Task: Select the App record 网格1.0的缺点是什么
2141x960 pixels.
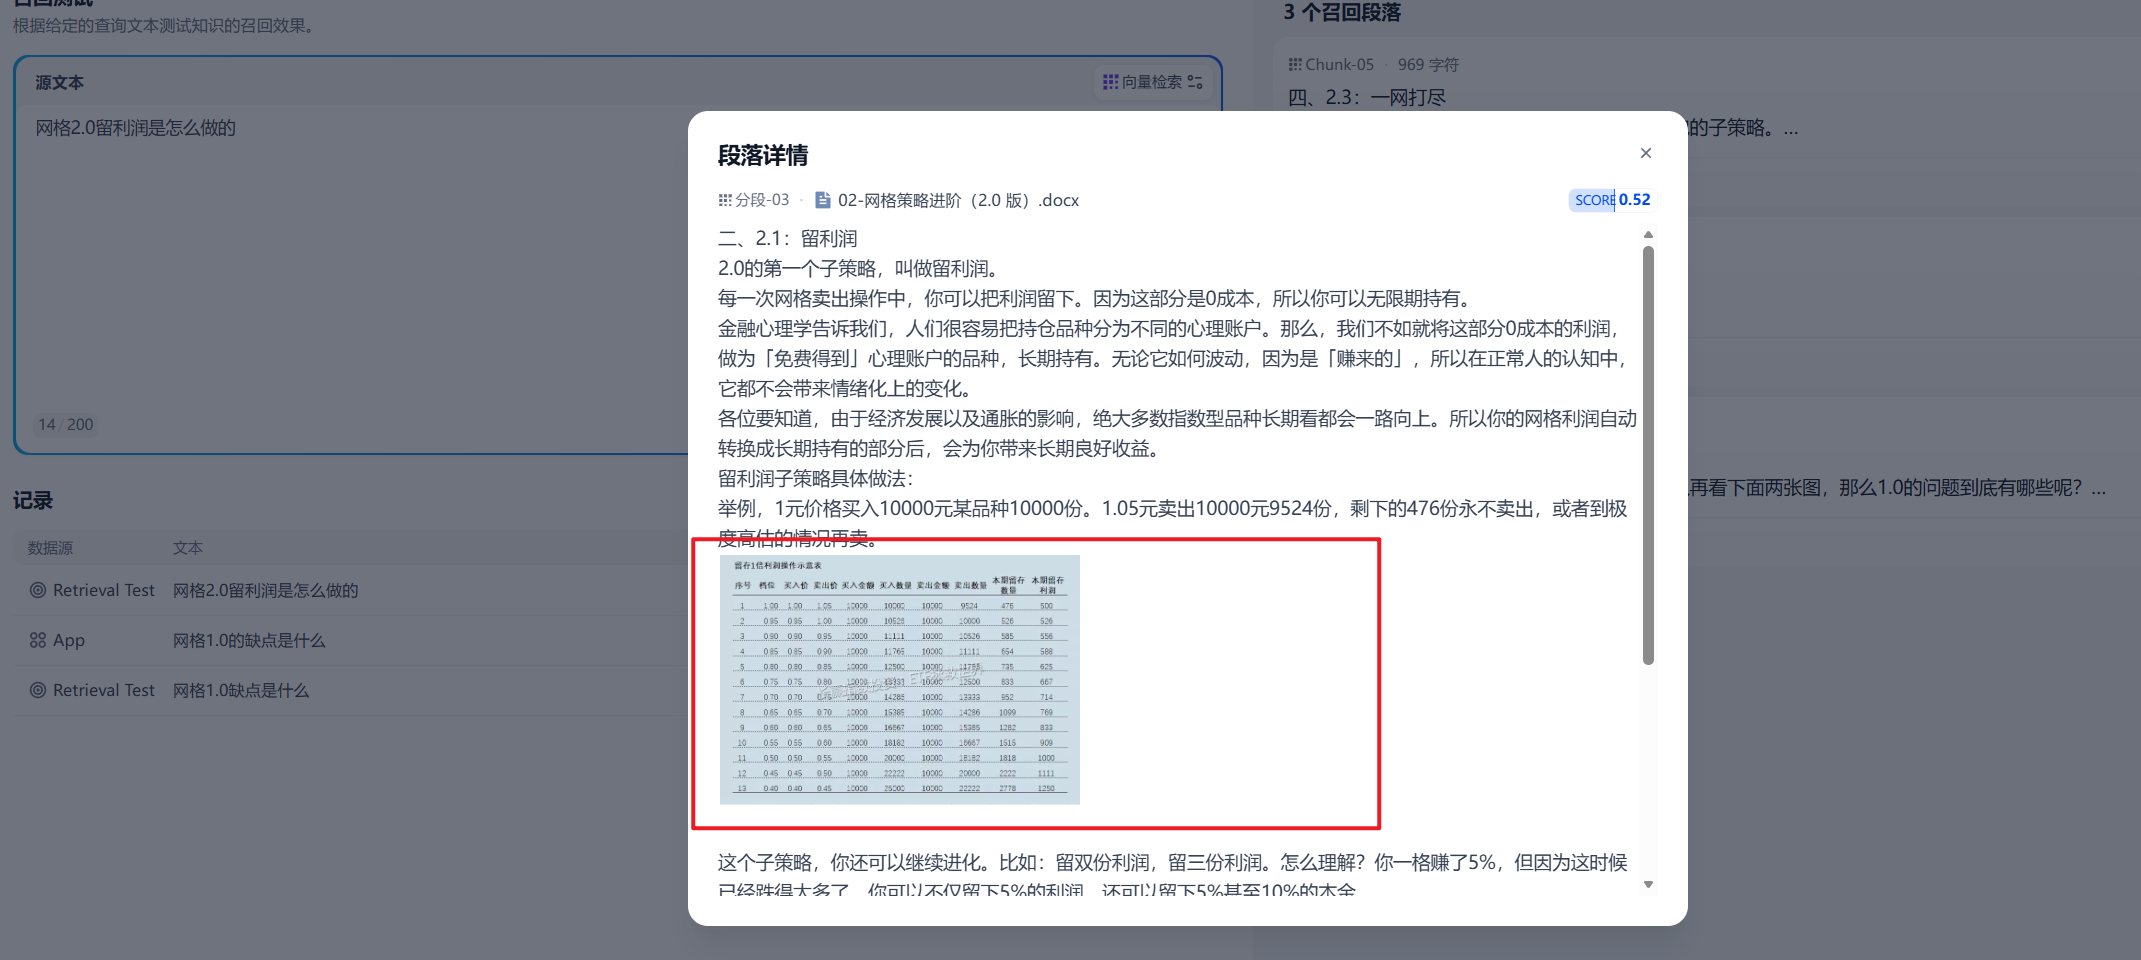Action: 250,640
